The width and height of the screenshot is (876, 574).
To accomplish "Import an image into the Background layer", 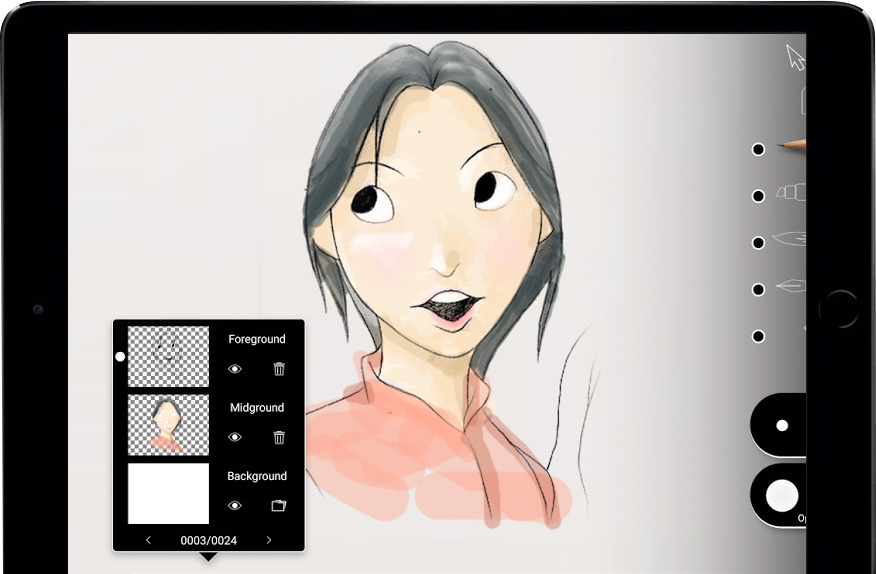I will (278, 506).
